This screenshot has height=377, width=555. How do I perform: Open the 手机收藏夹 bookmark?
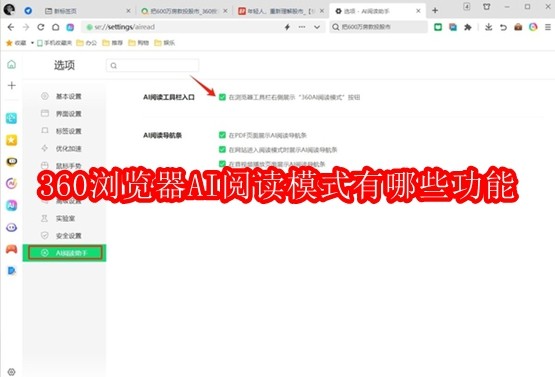click(54, 43)
